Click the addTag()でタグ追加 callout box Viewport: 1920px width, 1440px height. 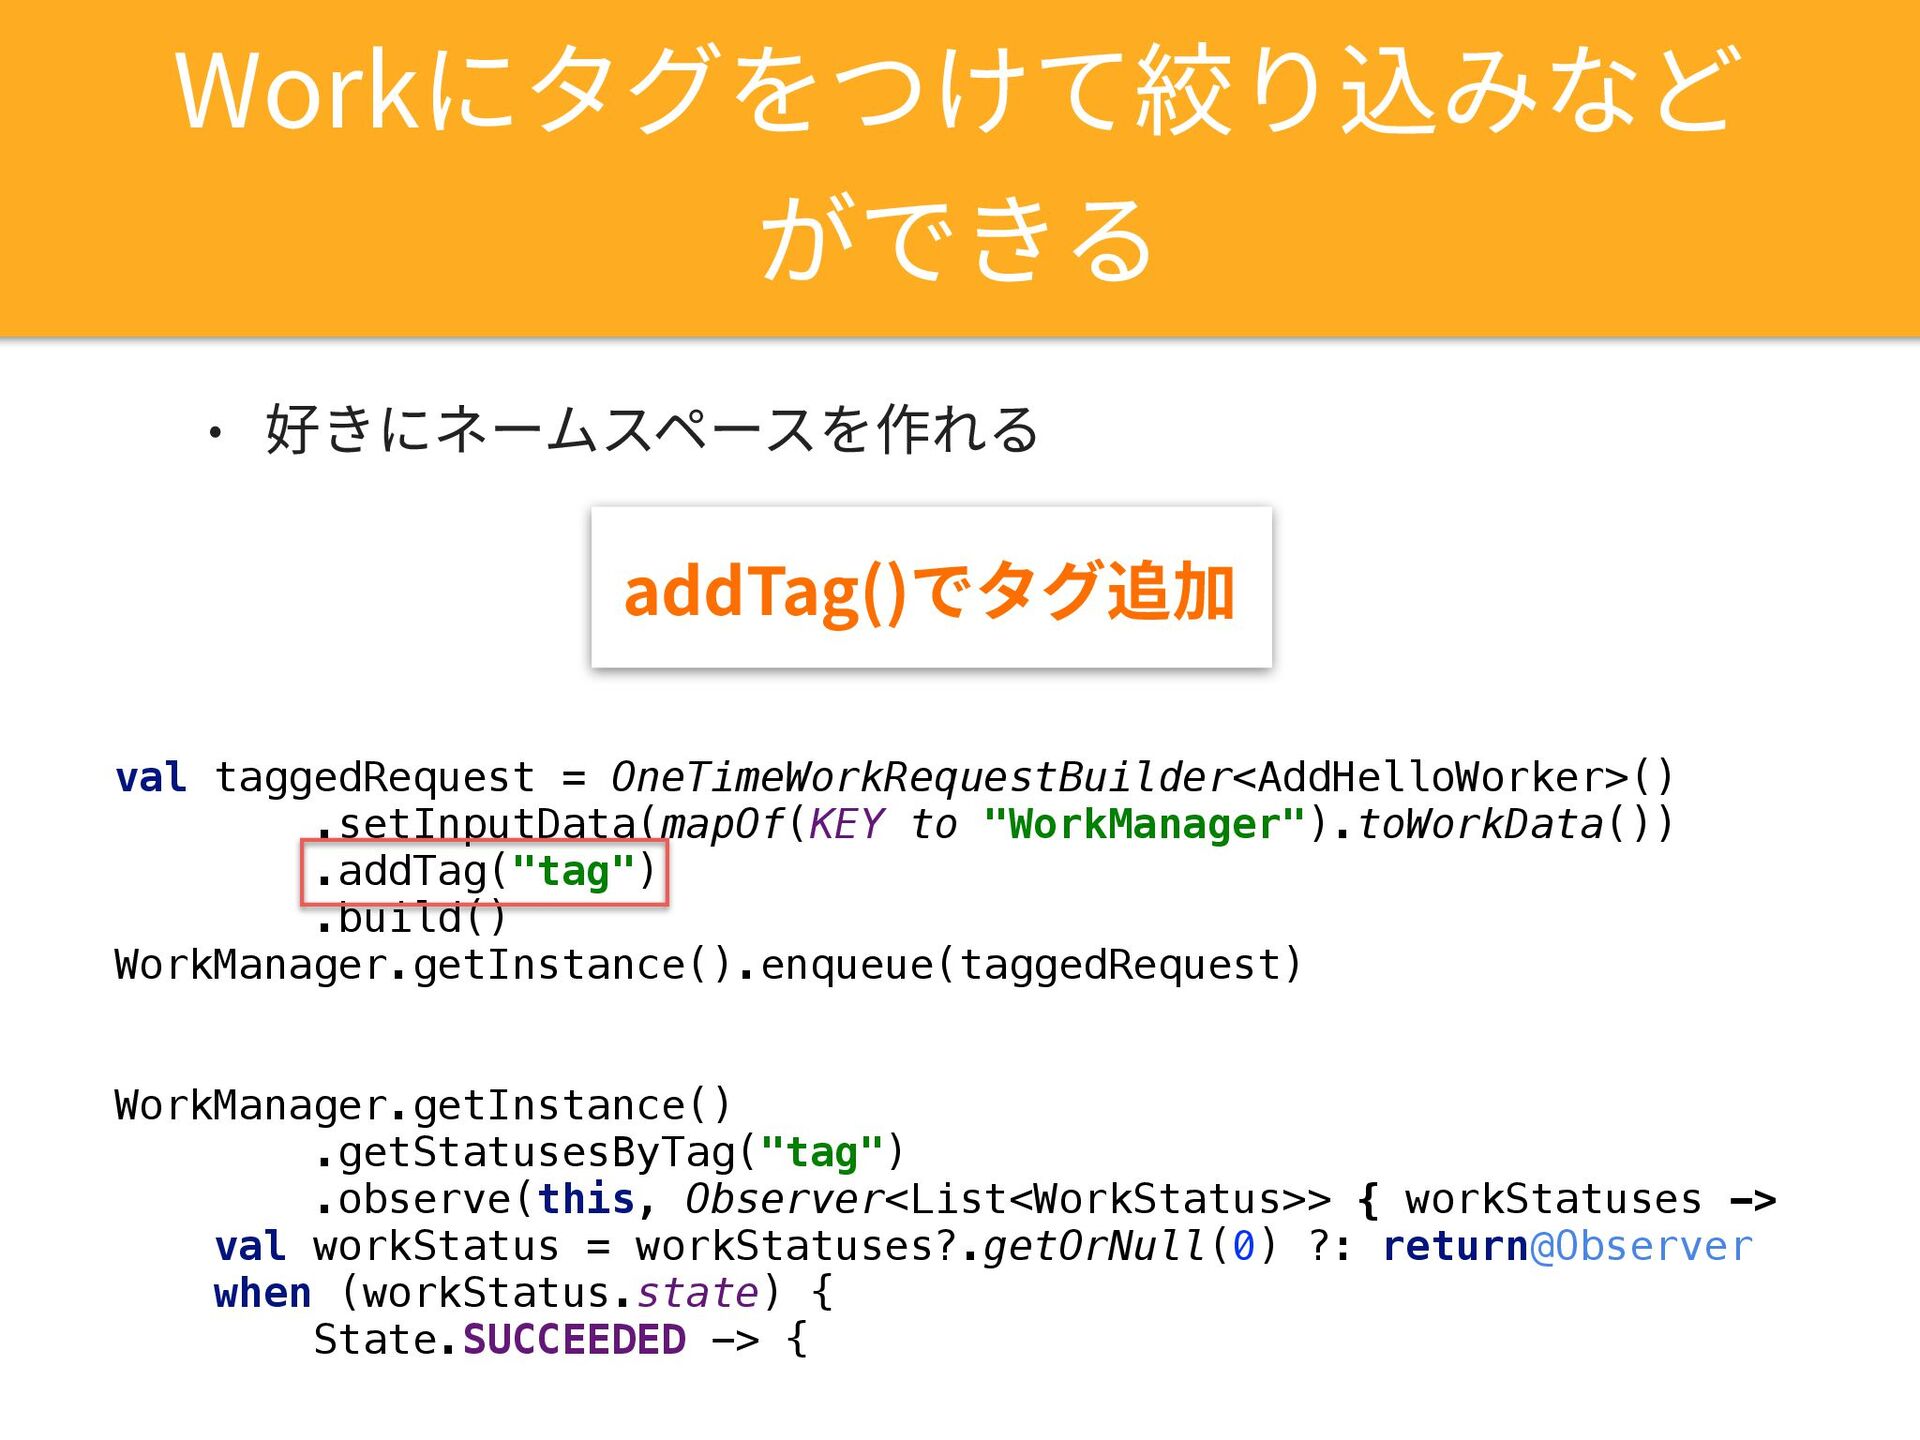[x=930, y=589]
